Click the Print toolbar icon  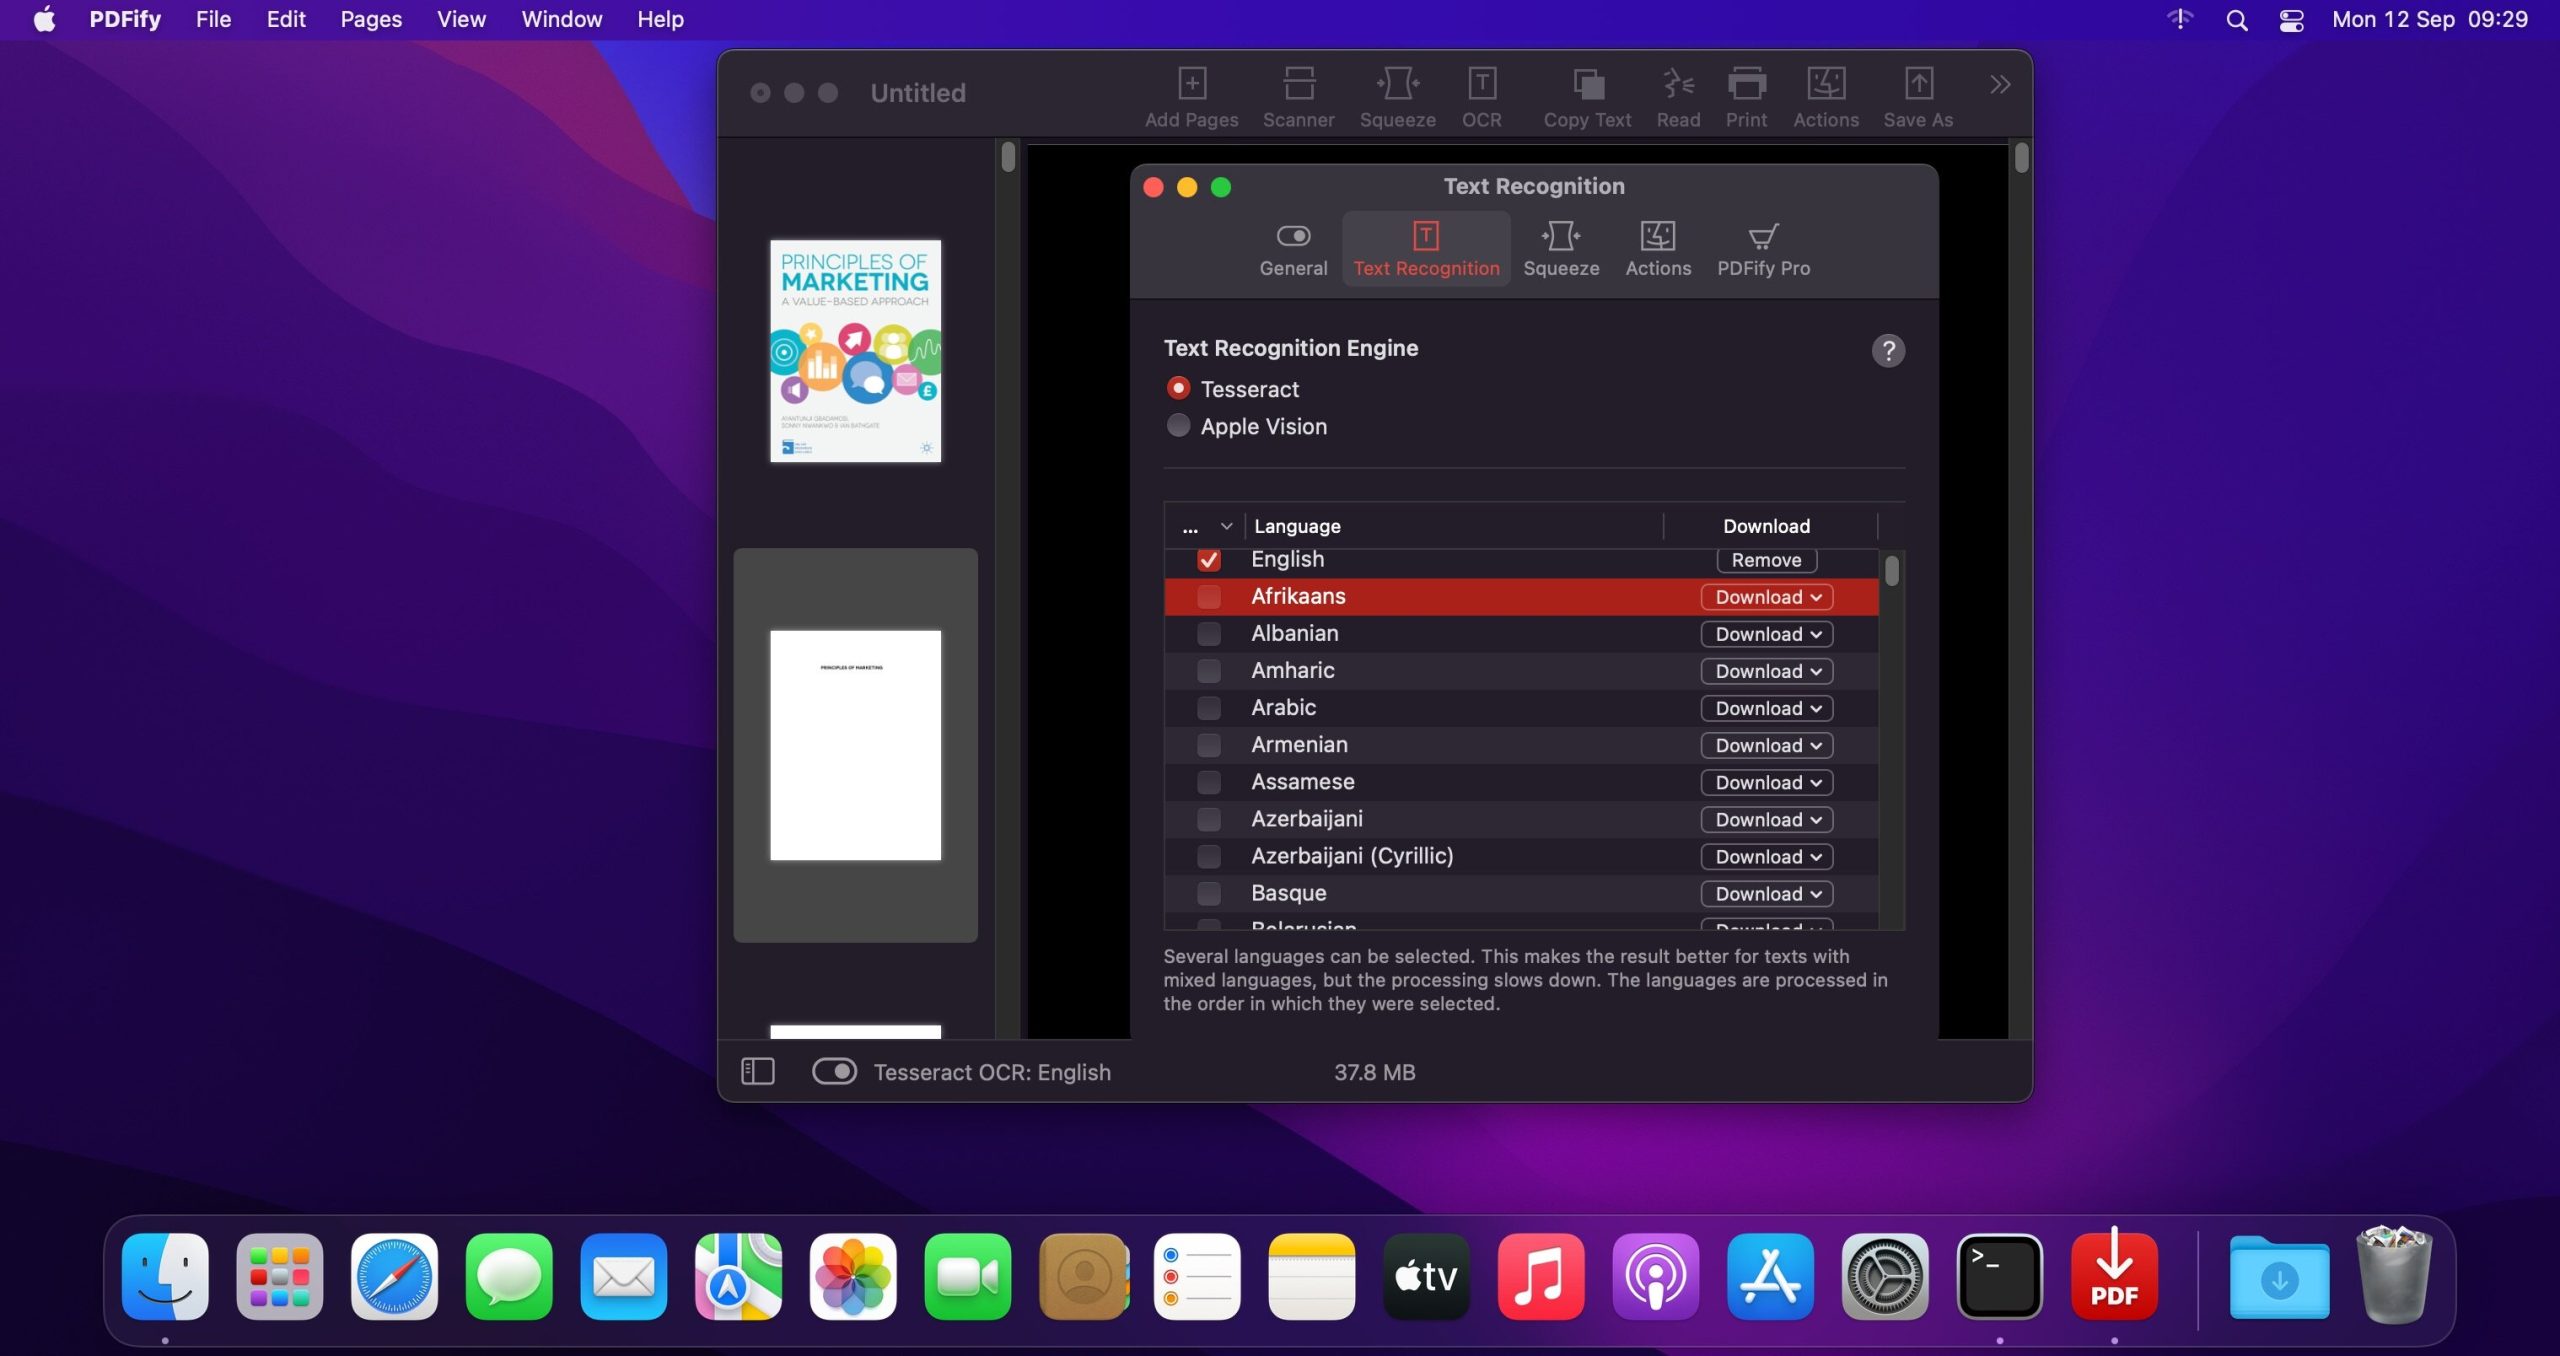pyautogui.click(x=1746, y=96)
